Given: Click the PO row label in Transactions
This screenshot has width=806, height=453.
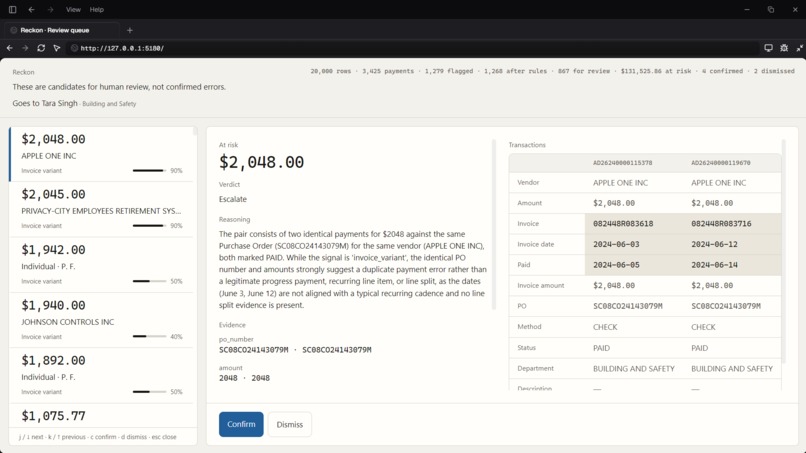Looking at the screenshot, I should [x=522, y=306].
